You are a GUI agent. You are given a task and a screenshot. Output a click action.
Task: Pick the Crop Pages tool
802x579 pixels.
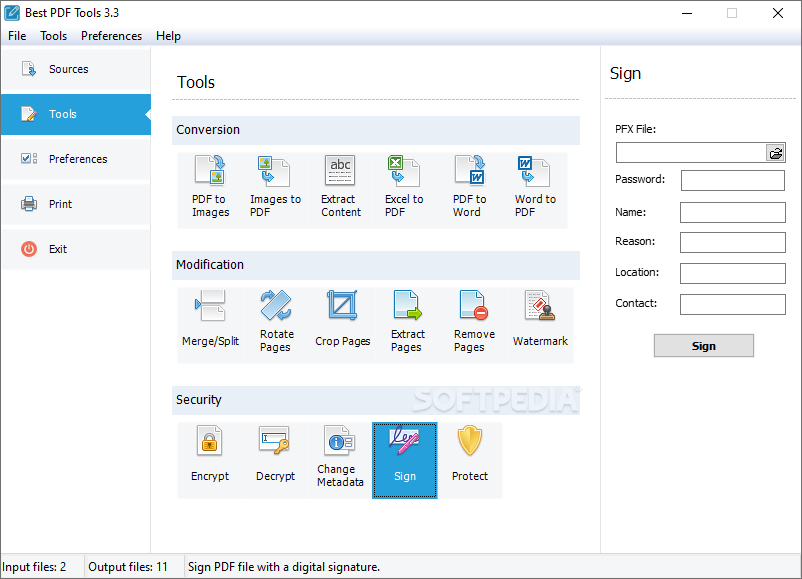342,325
